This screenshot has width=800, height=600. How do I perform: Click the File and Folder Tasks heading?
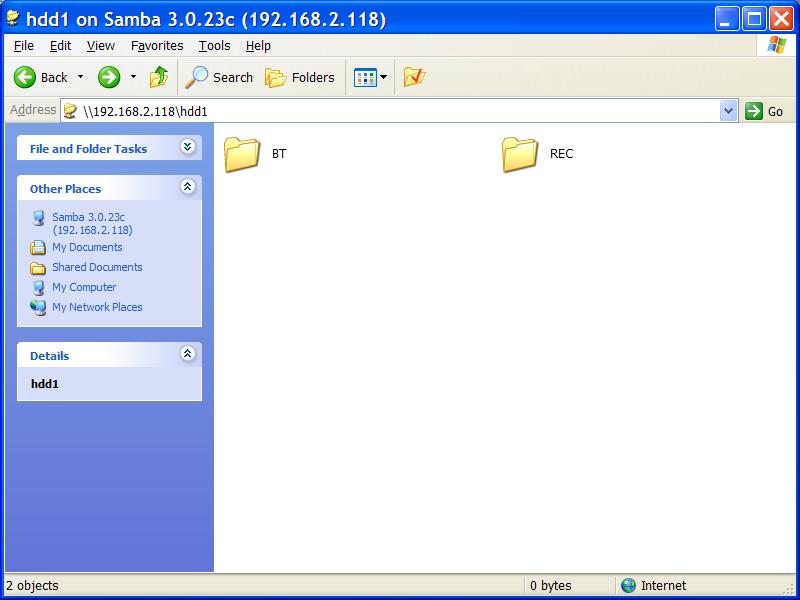(88, 149)
